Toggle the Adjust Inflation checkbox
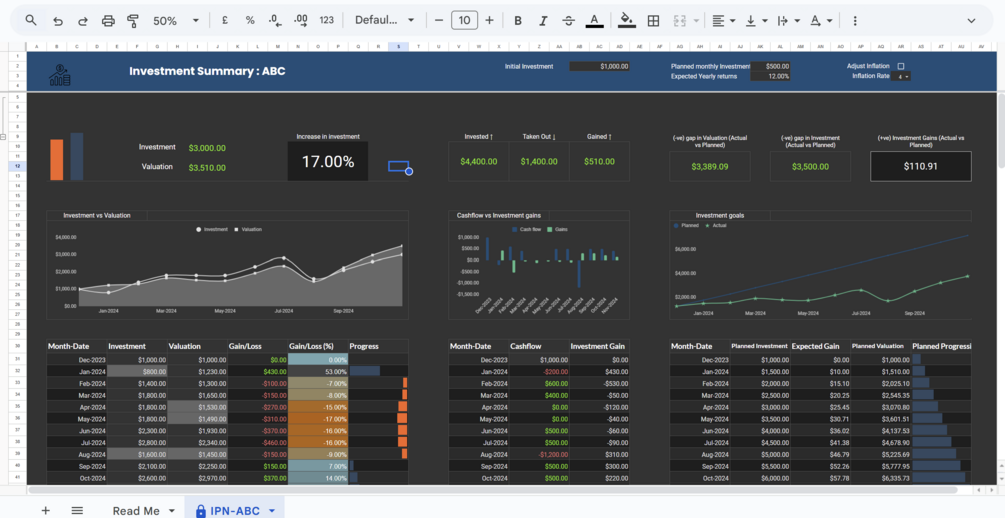 [x=901, y=66]
